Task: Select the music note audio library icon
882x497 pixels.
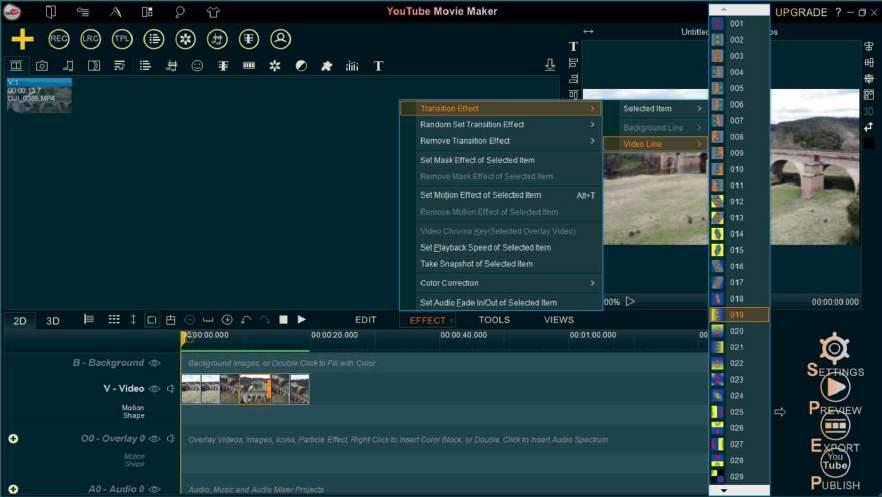Action: (68, 66)
